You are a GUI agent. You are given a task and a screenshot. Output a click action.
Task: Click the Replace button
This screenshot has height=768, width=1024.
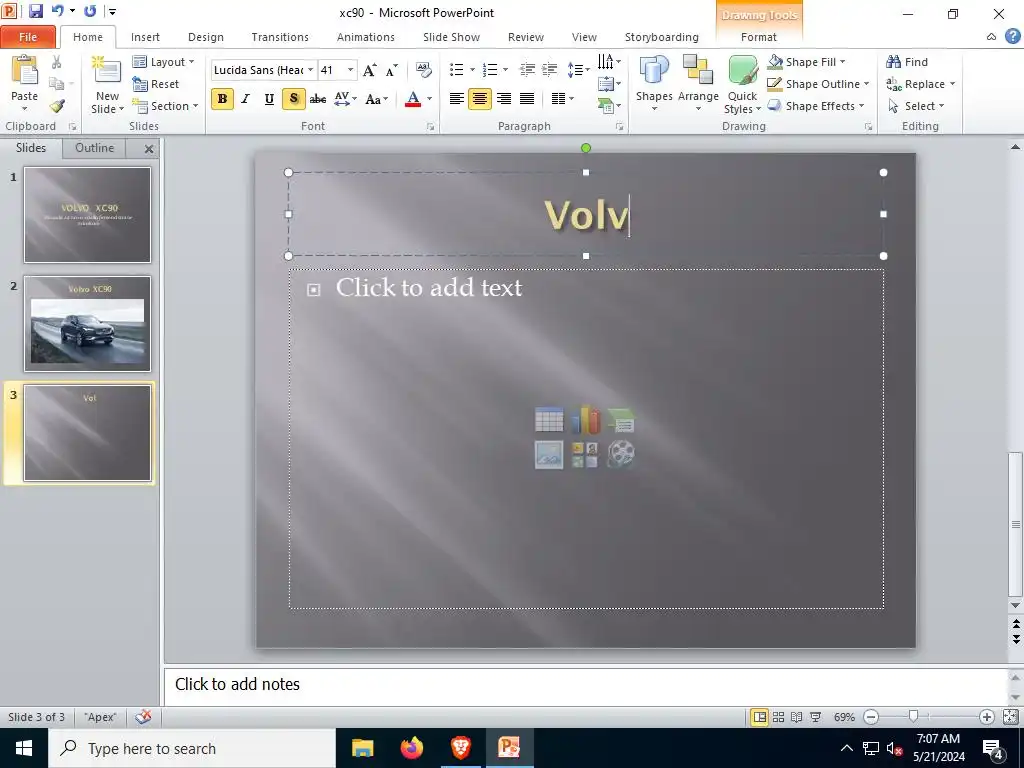point(921,84)
